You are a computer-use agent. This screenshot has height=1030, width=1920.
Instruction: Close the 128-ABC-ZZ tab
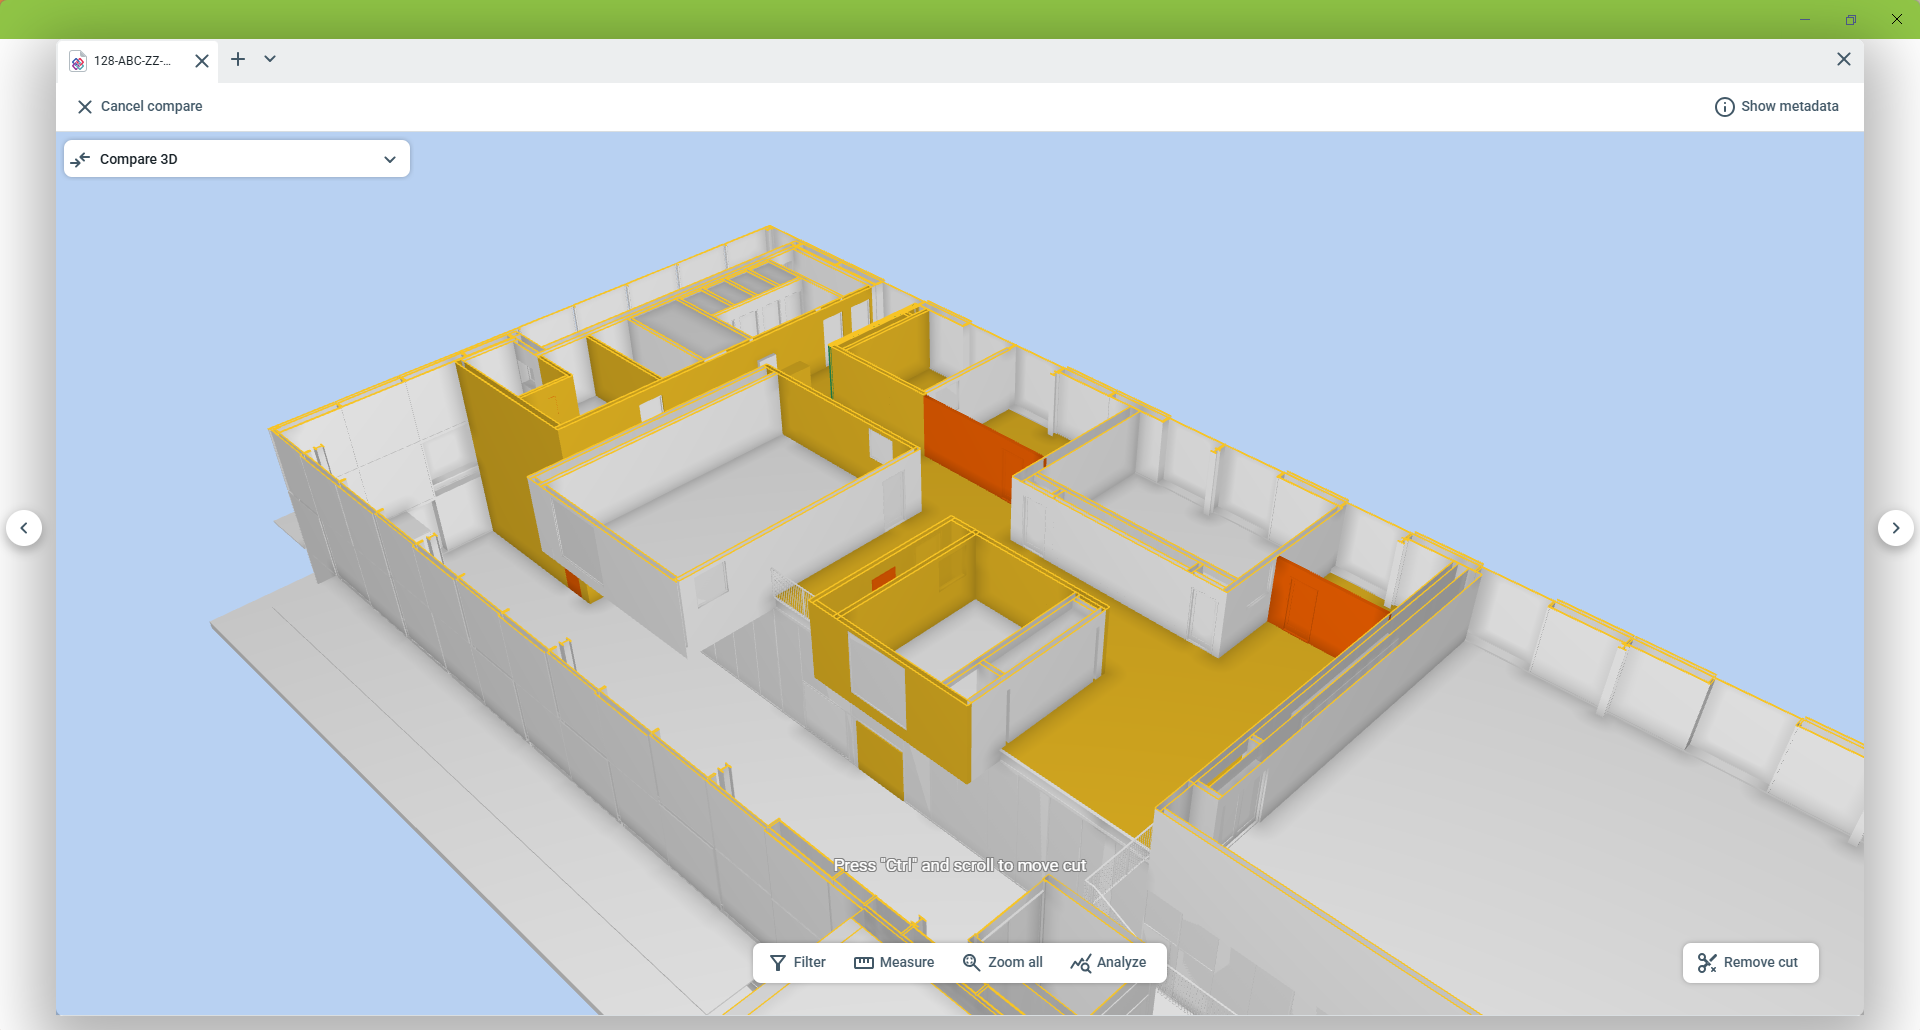click(x=202, y=61)
